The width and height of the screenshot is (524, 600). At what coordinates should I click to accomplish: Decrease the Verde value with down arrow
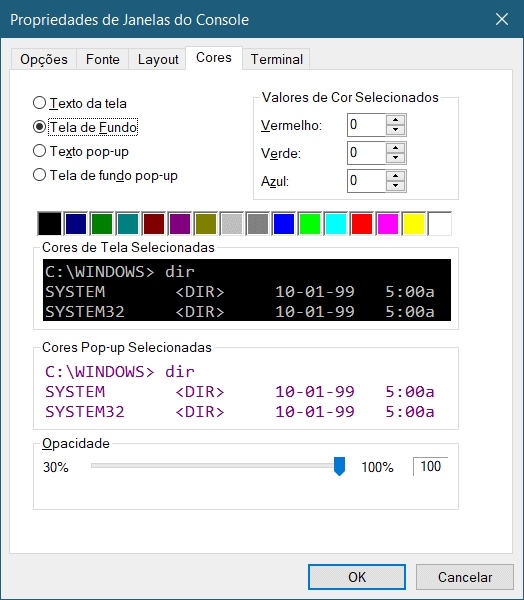pos(395,158)
